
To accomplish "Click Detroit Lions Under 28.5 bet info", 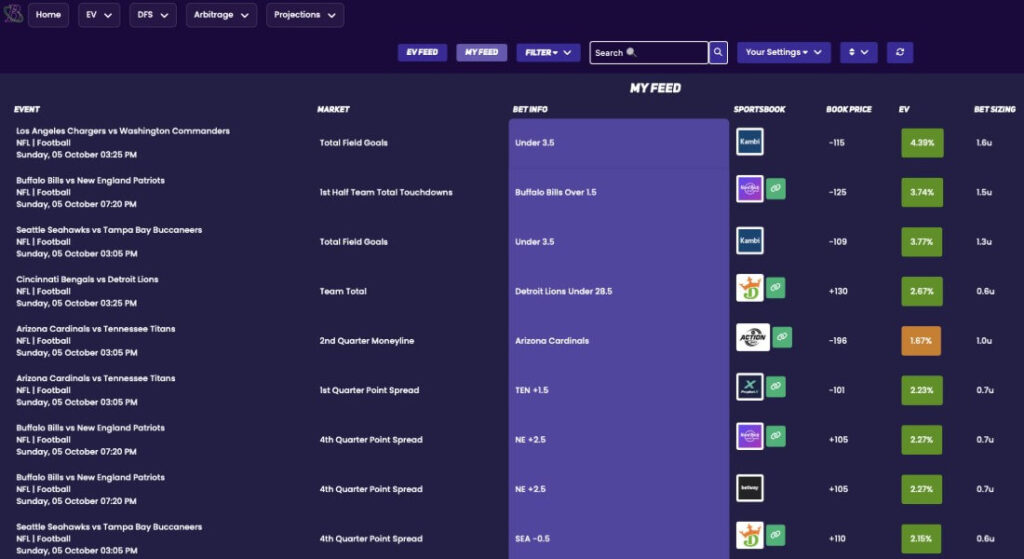I will pos(564,291).
